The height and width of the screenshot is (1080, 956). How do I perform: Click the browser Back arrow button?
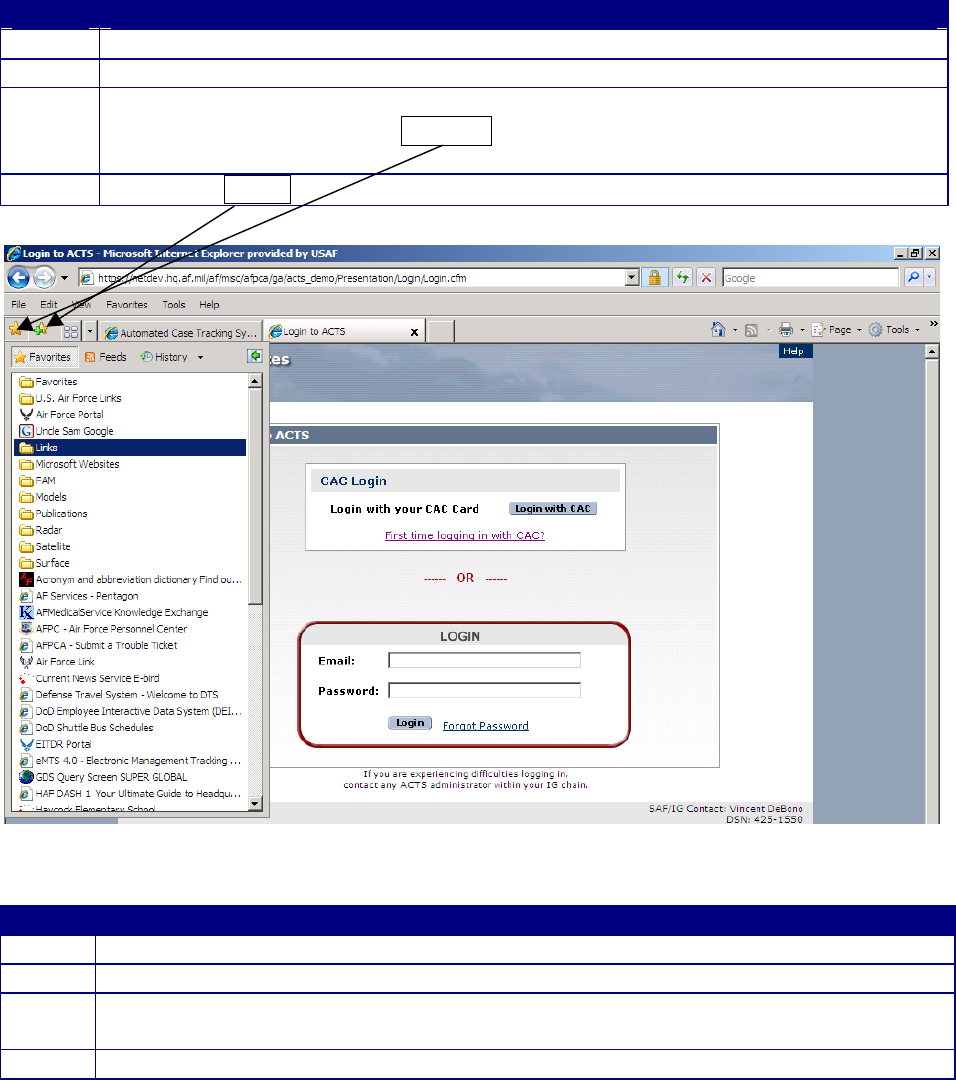pyautogui.click(x=19, y=278)
